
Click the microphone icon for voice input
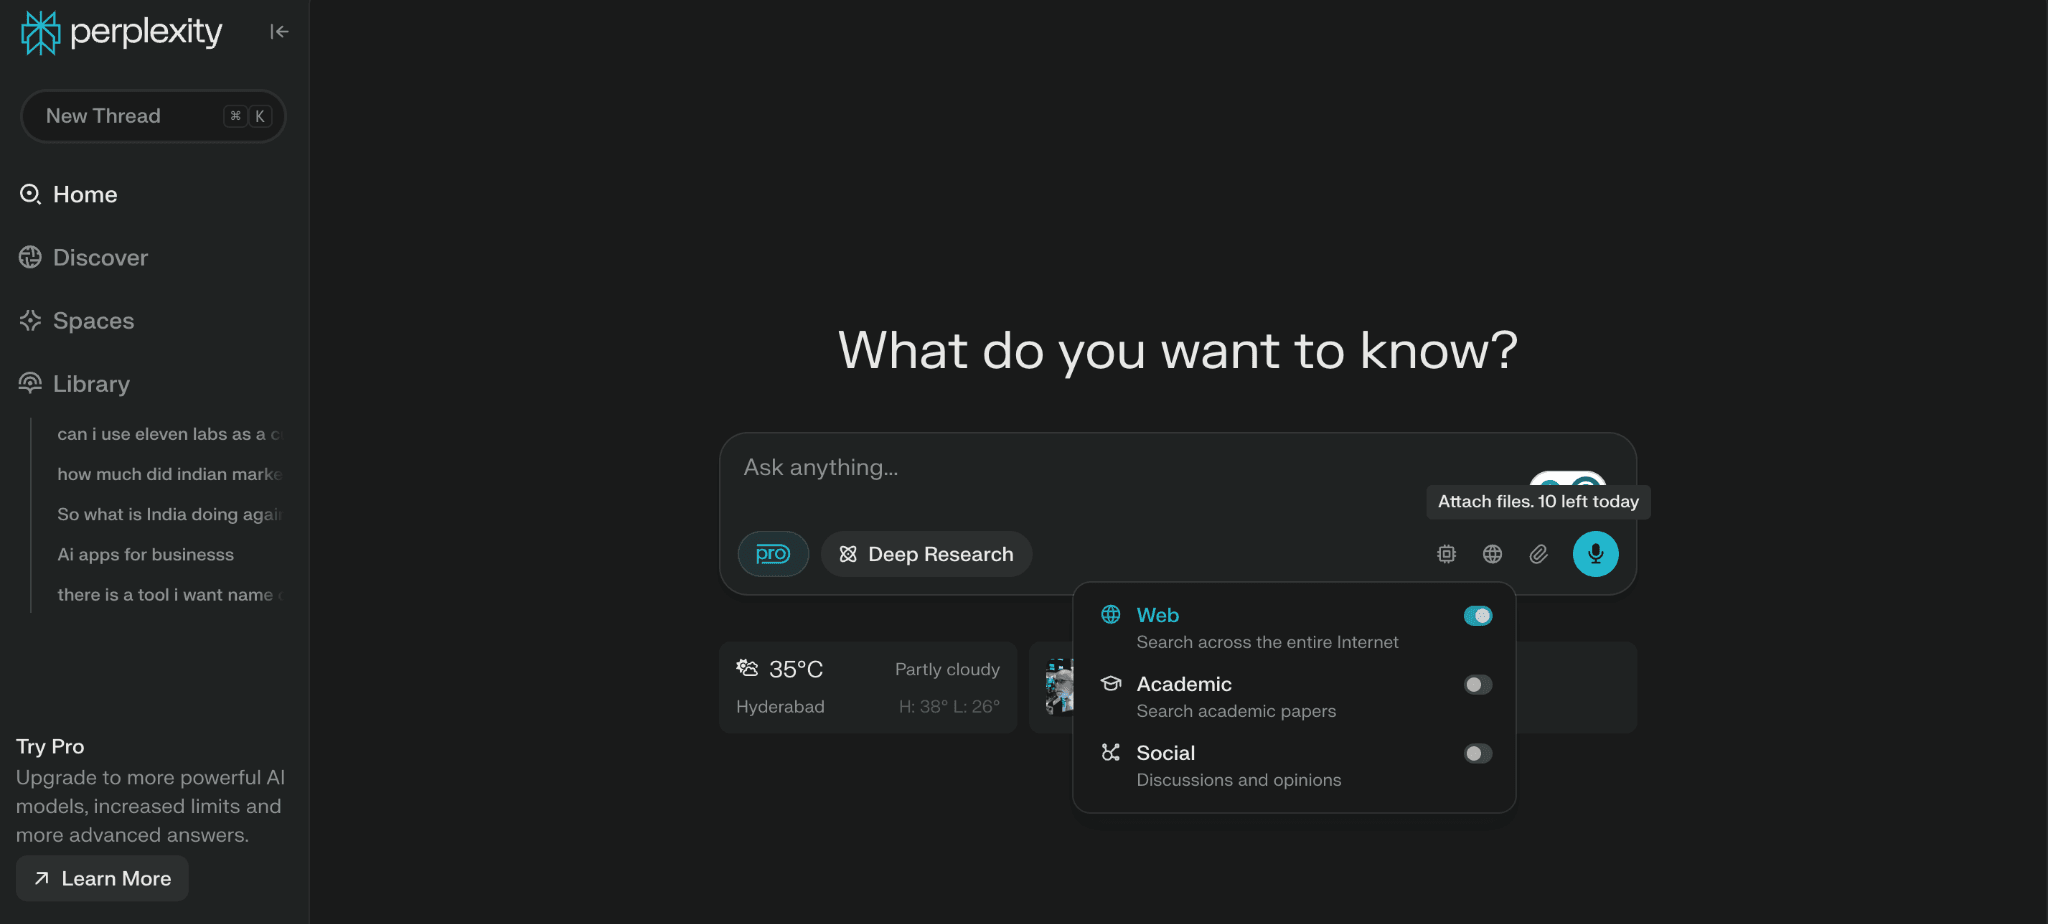tap(1595, 553)
